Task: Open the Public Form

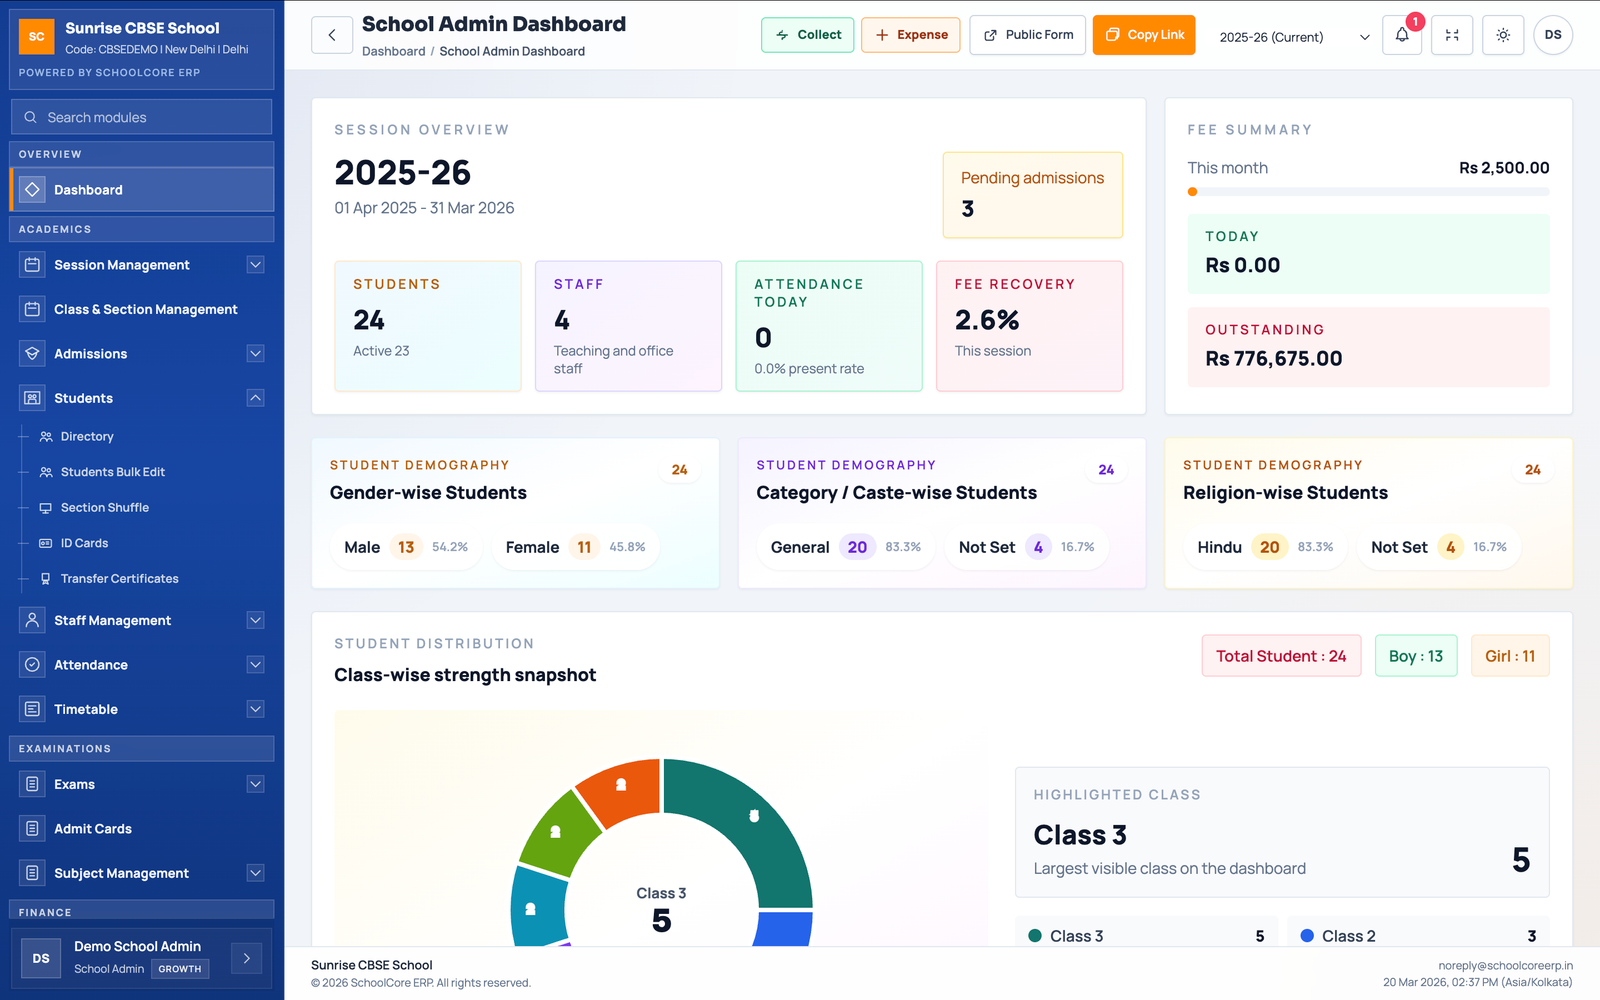Action: point(1027,34)
